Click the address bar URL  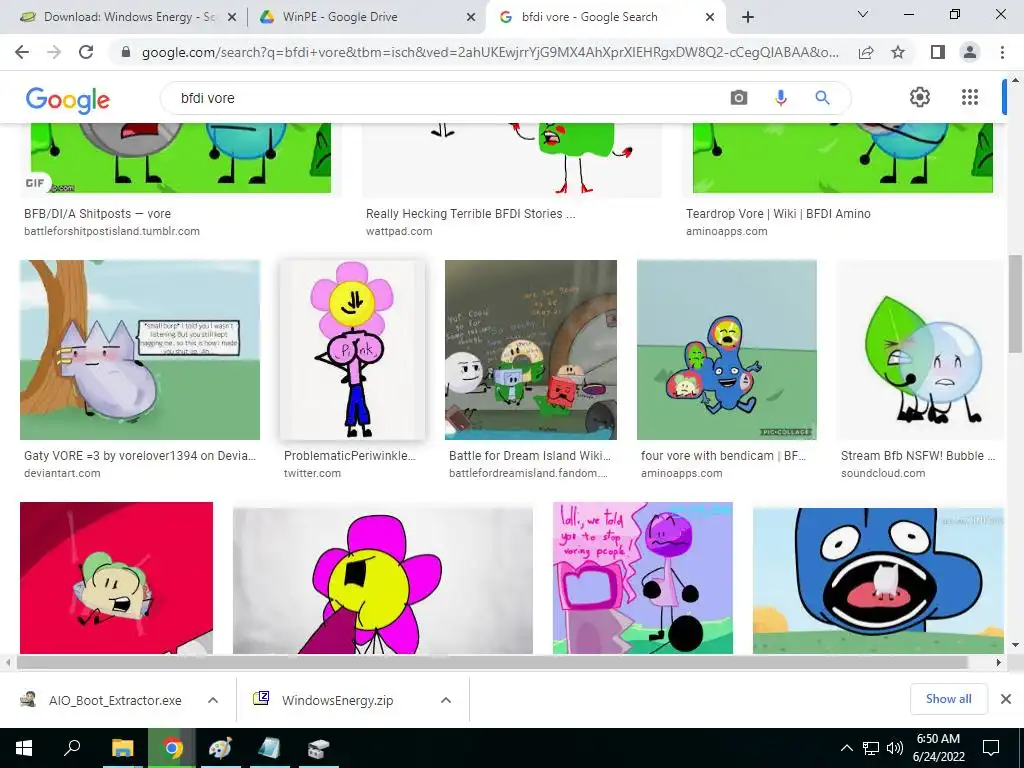490,52
